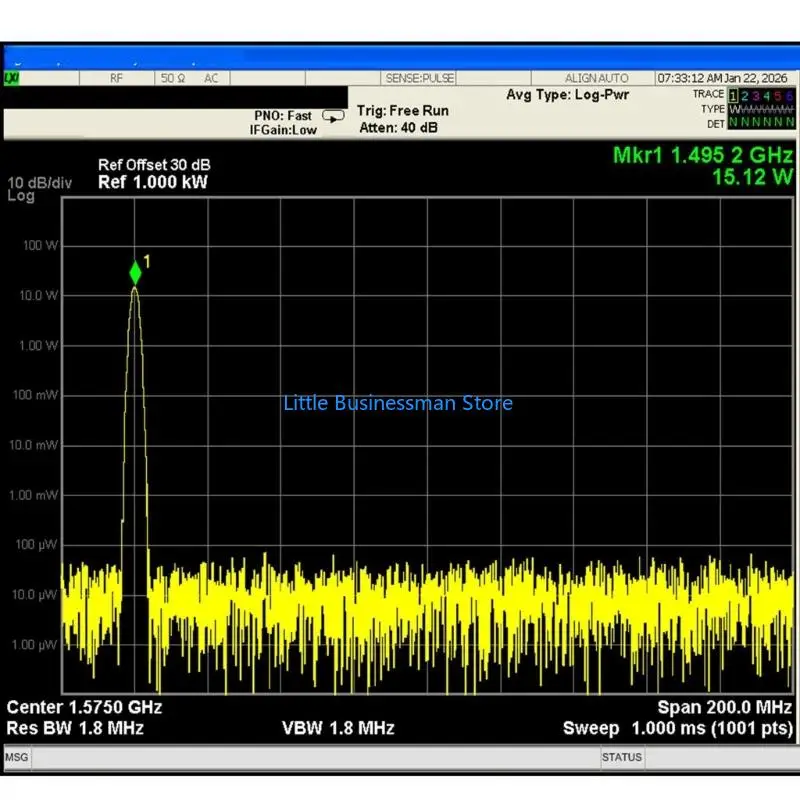800x800 pixels.
Task: Click the VBW 1.8 MHz annotation
Action: tap(338, 728)
